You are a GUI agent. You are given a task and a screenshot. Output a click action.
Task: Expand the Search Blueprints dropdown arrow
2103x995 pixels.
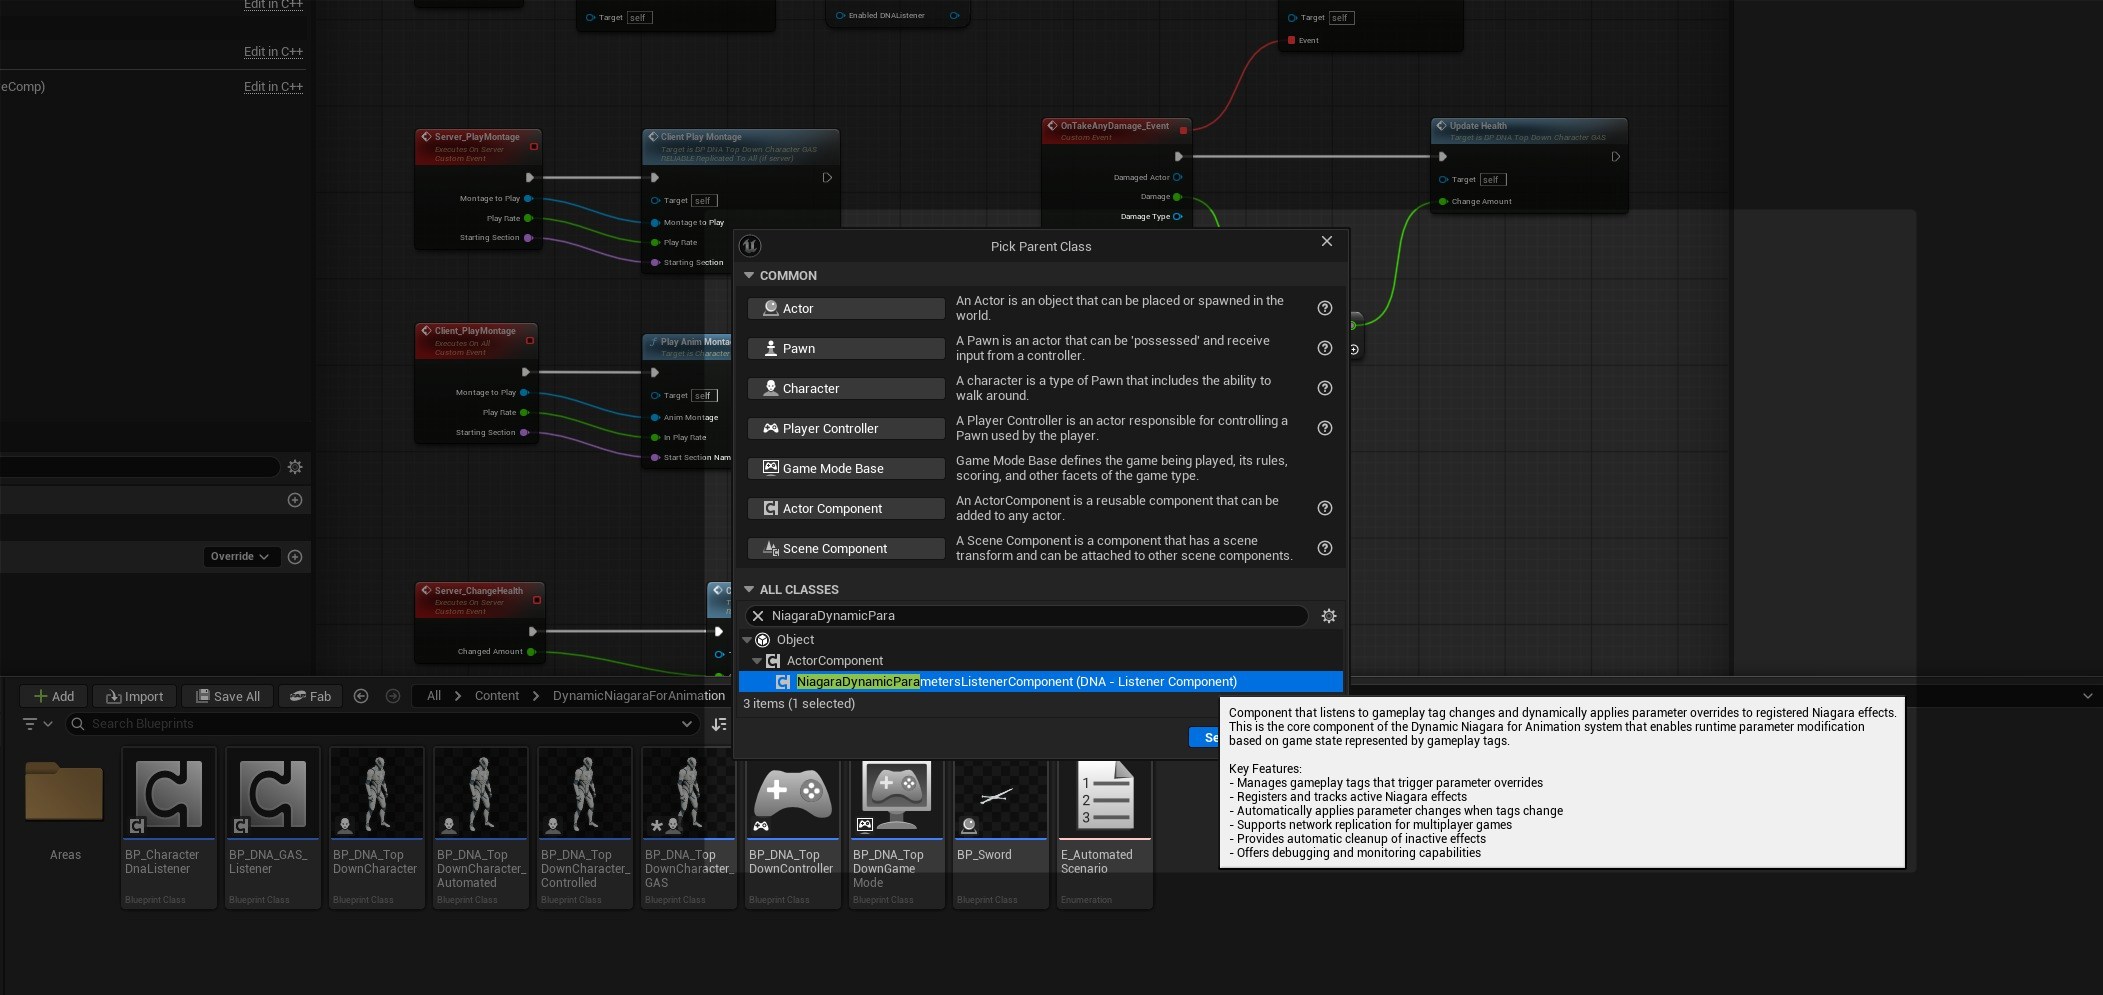coord(686,724)
